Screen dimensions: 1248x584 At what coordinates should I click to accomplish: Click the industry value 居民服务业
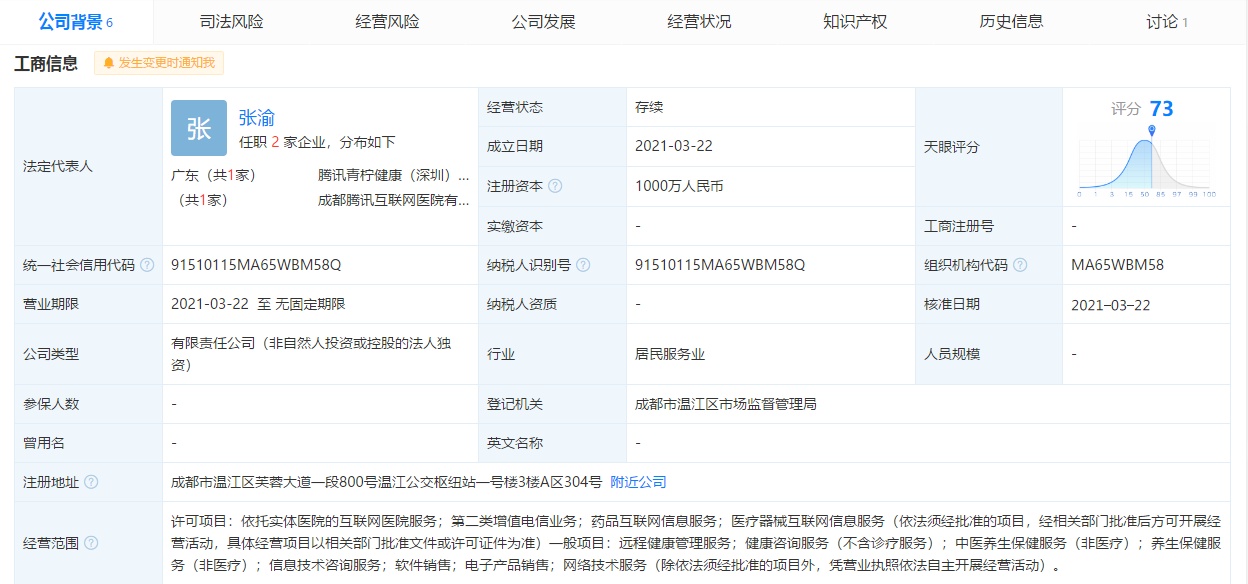click(x=670, y=354)
